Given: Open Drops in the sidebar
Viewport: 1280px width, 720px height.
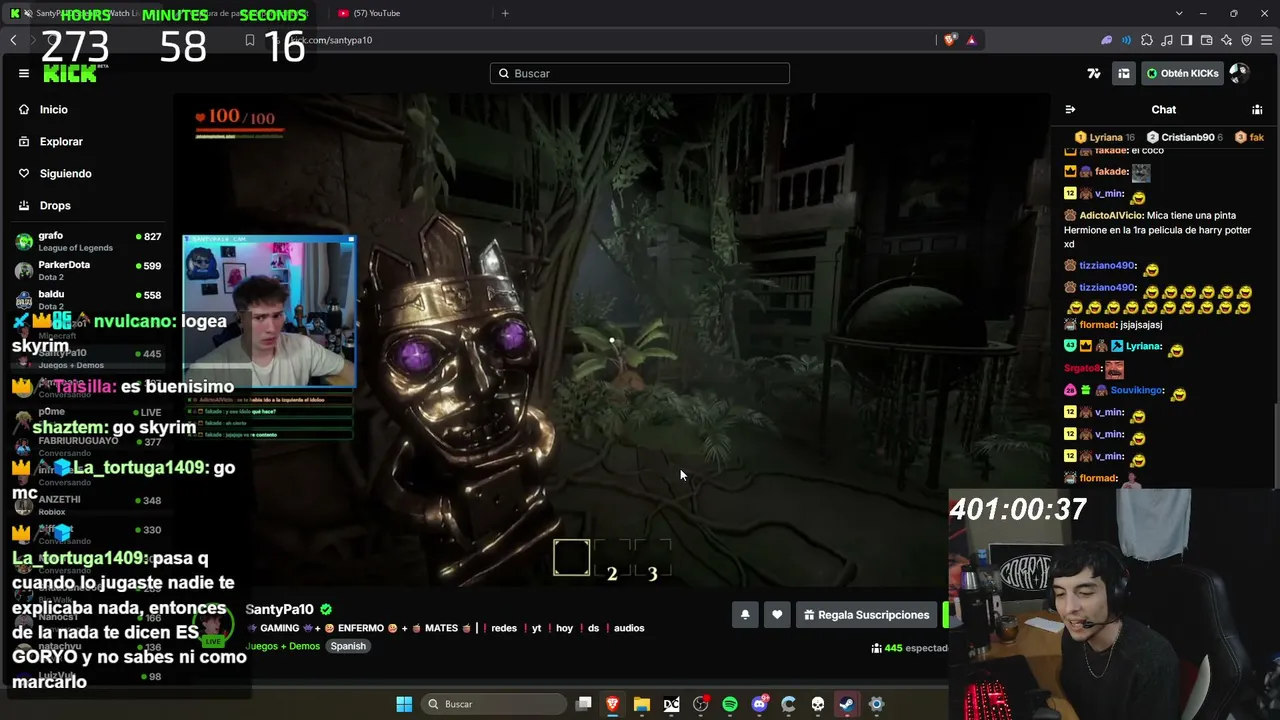Looking at the screenshot, I should [55, 206].
